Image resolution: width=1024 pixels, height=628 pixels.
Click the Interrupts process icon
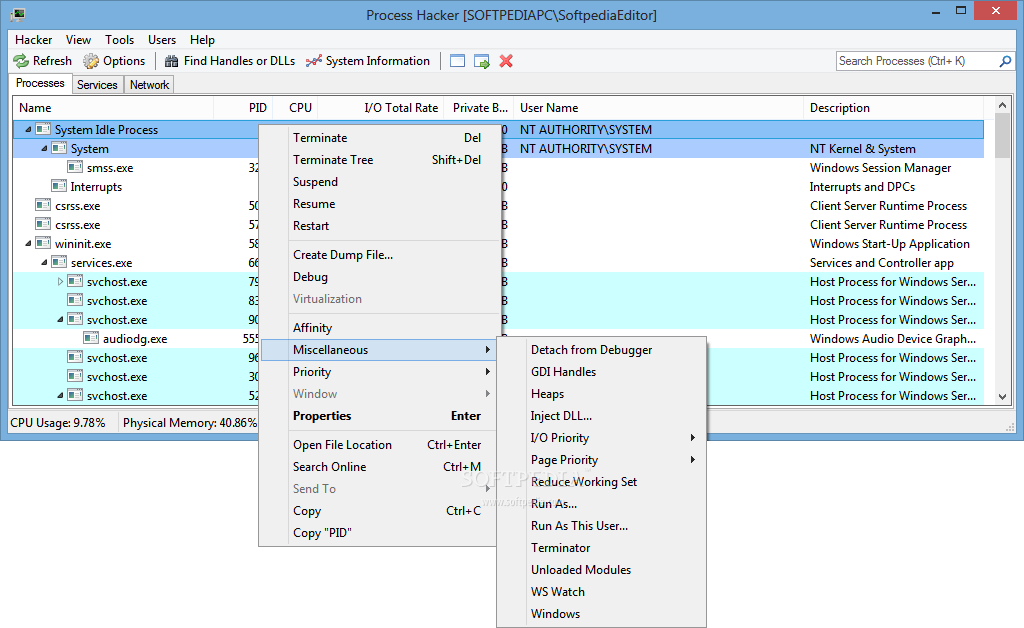pyautogui.click(x=59, y=186)
